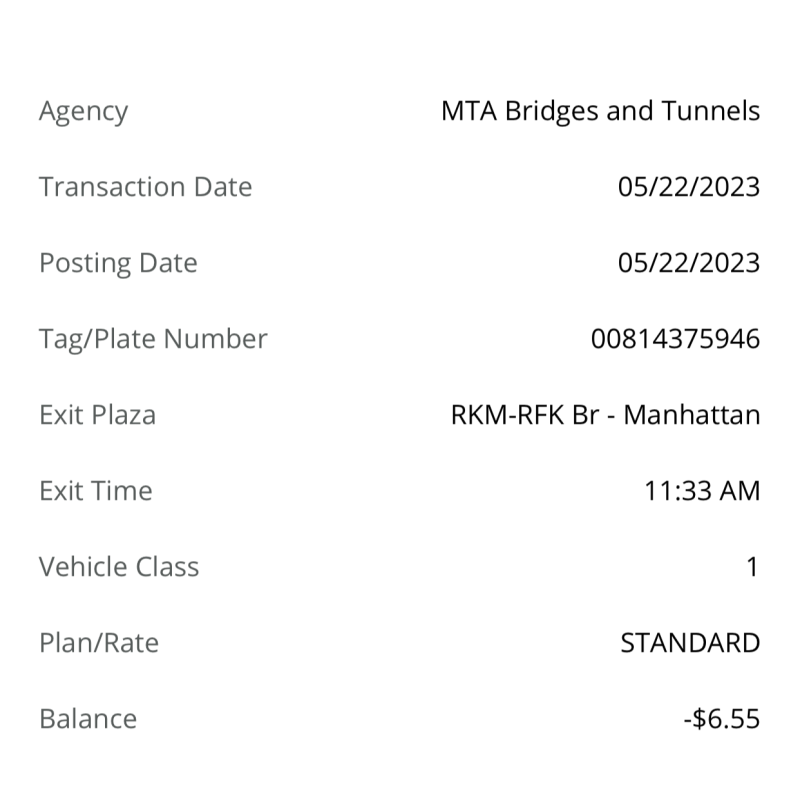Select the 11:33 AM exit time
The height and width of the screenshot is (800, 800).
pyautogui.click(x=702, y=490)
